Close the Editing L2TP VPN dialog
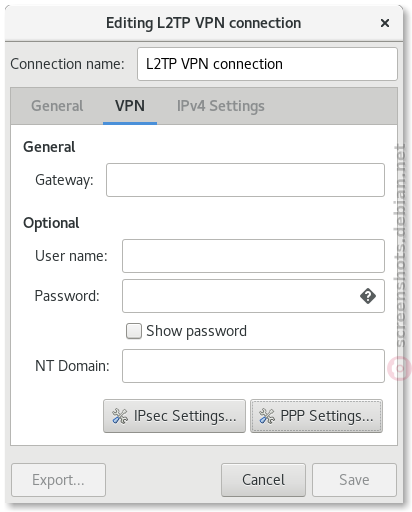 click(385, 23)
